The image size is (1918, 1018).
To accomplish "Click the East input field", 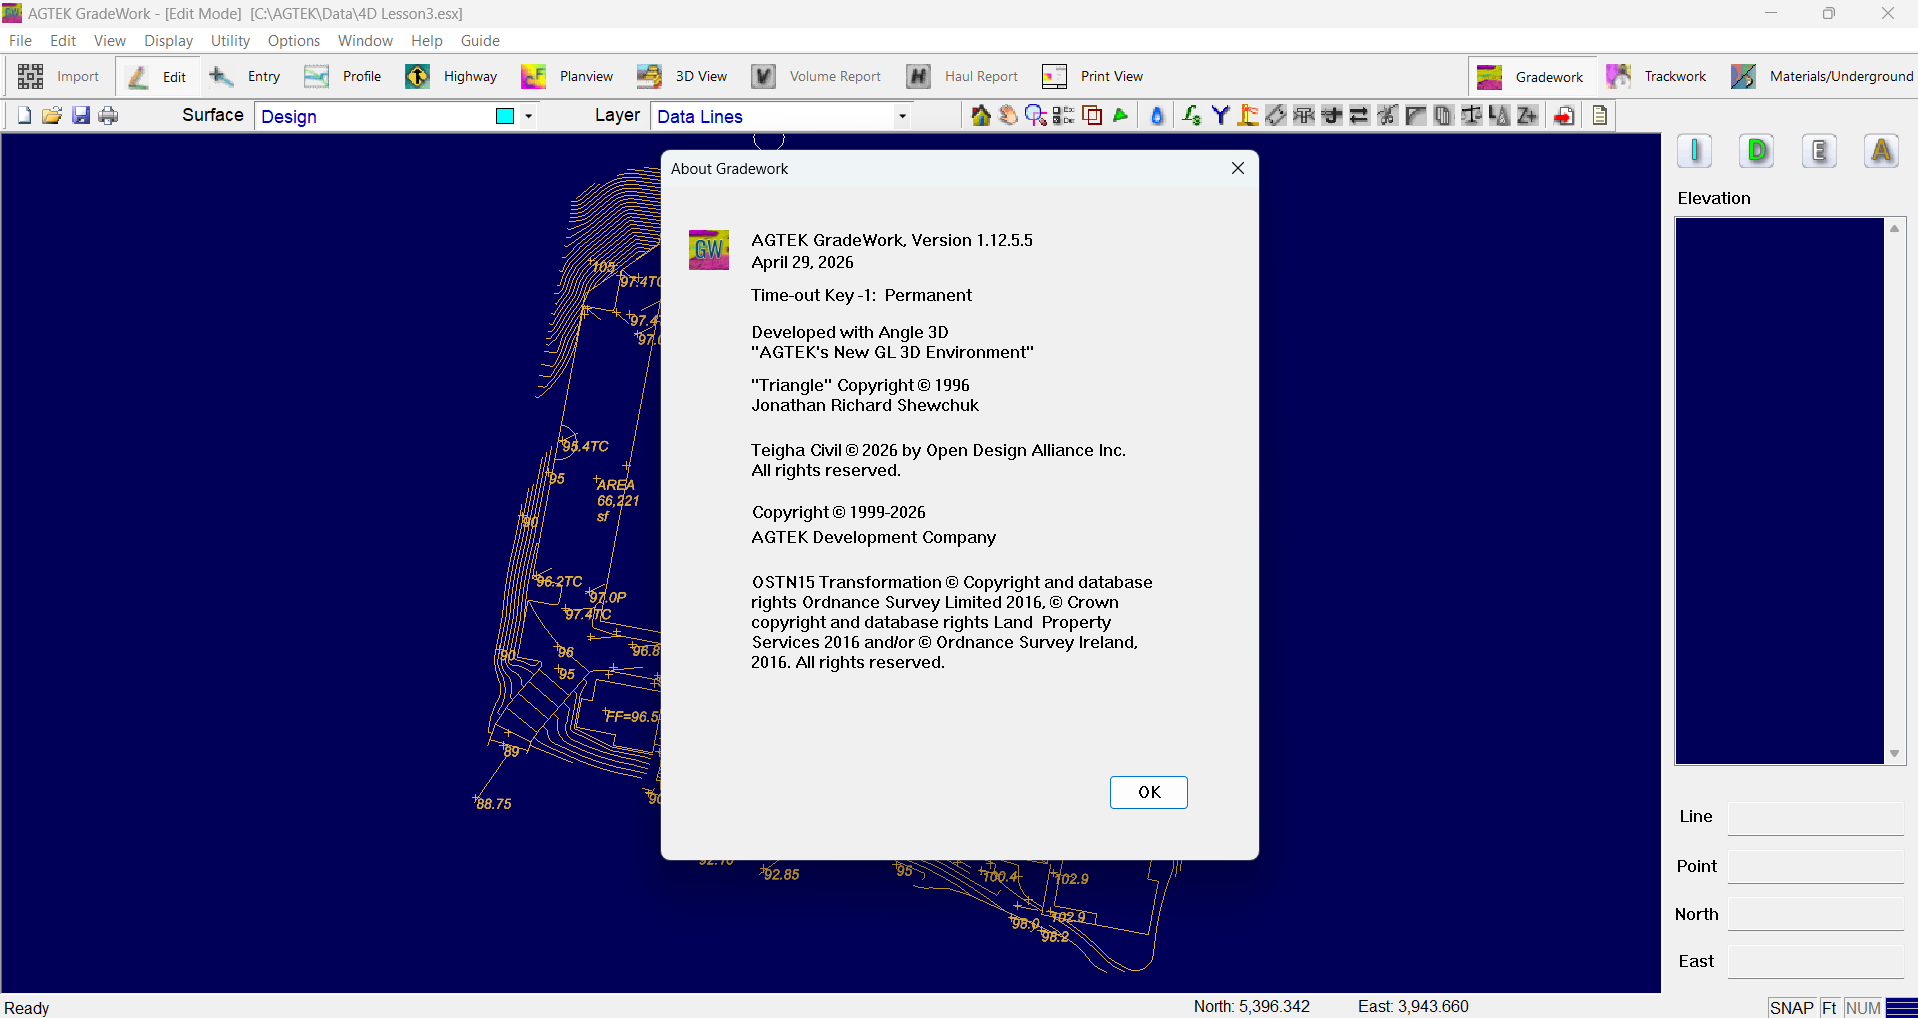I will point(1815,961).
